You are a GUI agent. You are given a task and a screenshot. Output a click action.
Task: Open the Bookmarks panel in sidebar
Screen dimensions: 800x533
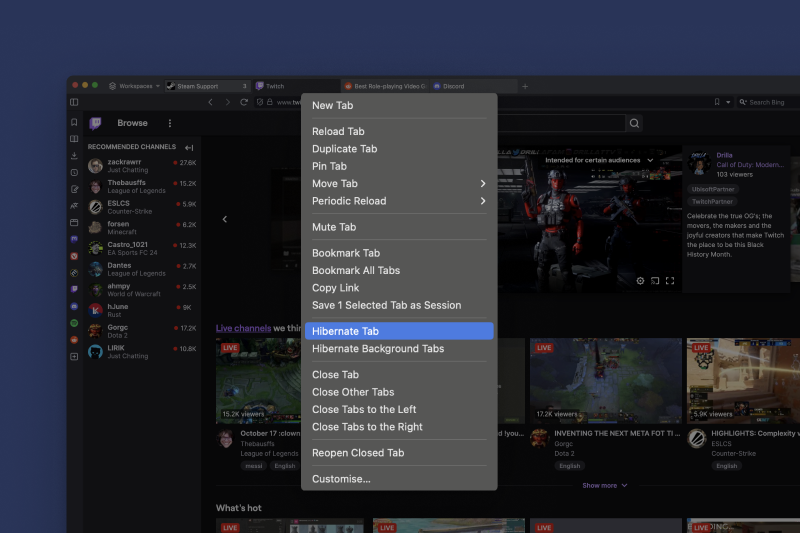pyautogui.click(x=74, y=122)
